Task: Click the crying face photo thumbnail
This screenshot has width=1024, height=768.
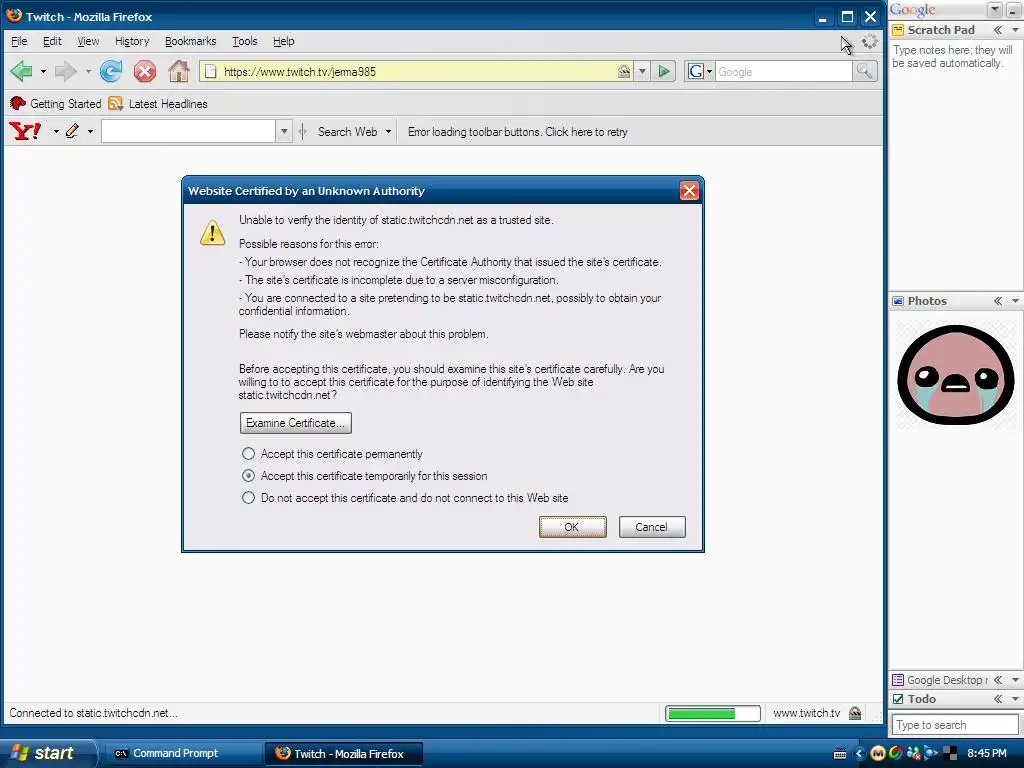Action: click(955, 374)
